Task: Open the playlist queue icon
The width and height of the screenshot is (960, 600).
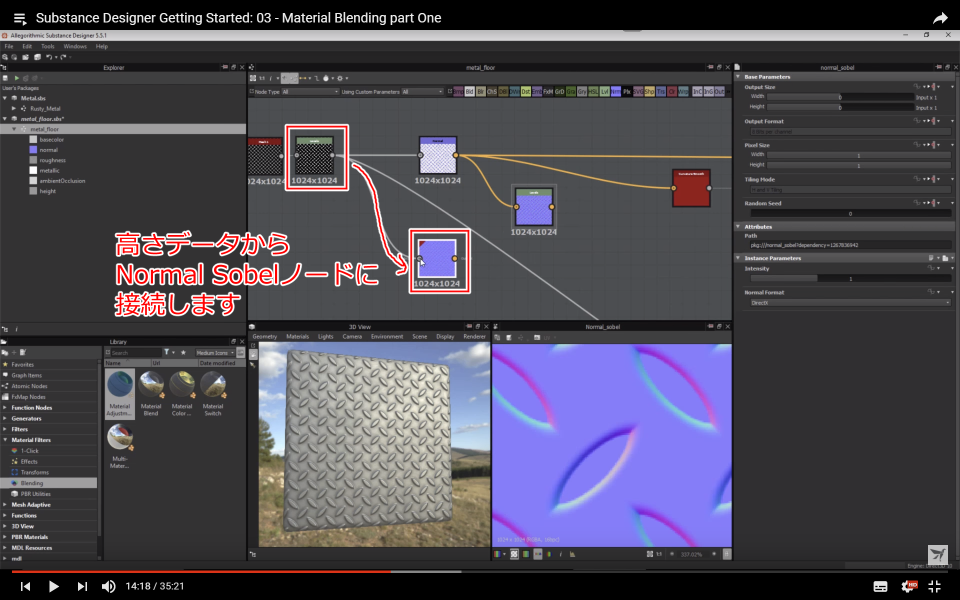Action: point(20,18)
